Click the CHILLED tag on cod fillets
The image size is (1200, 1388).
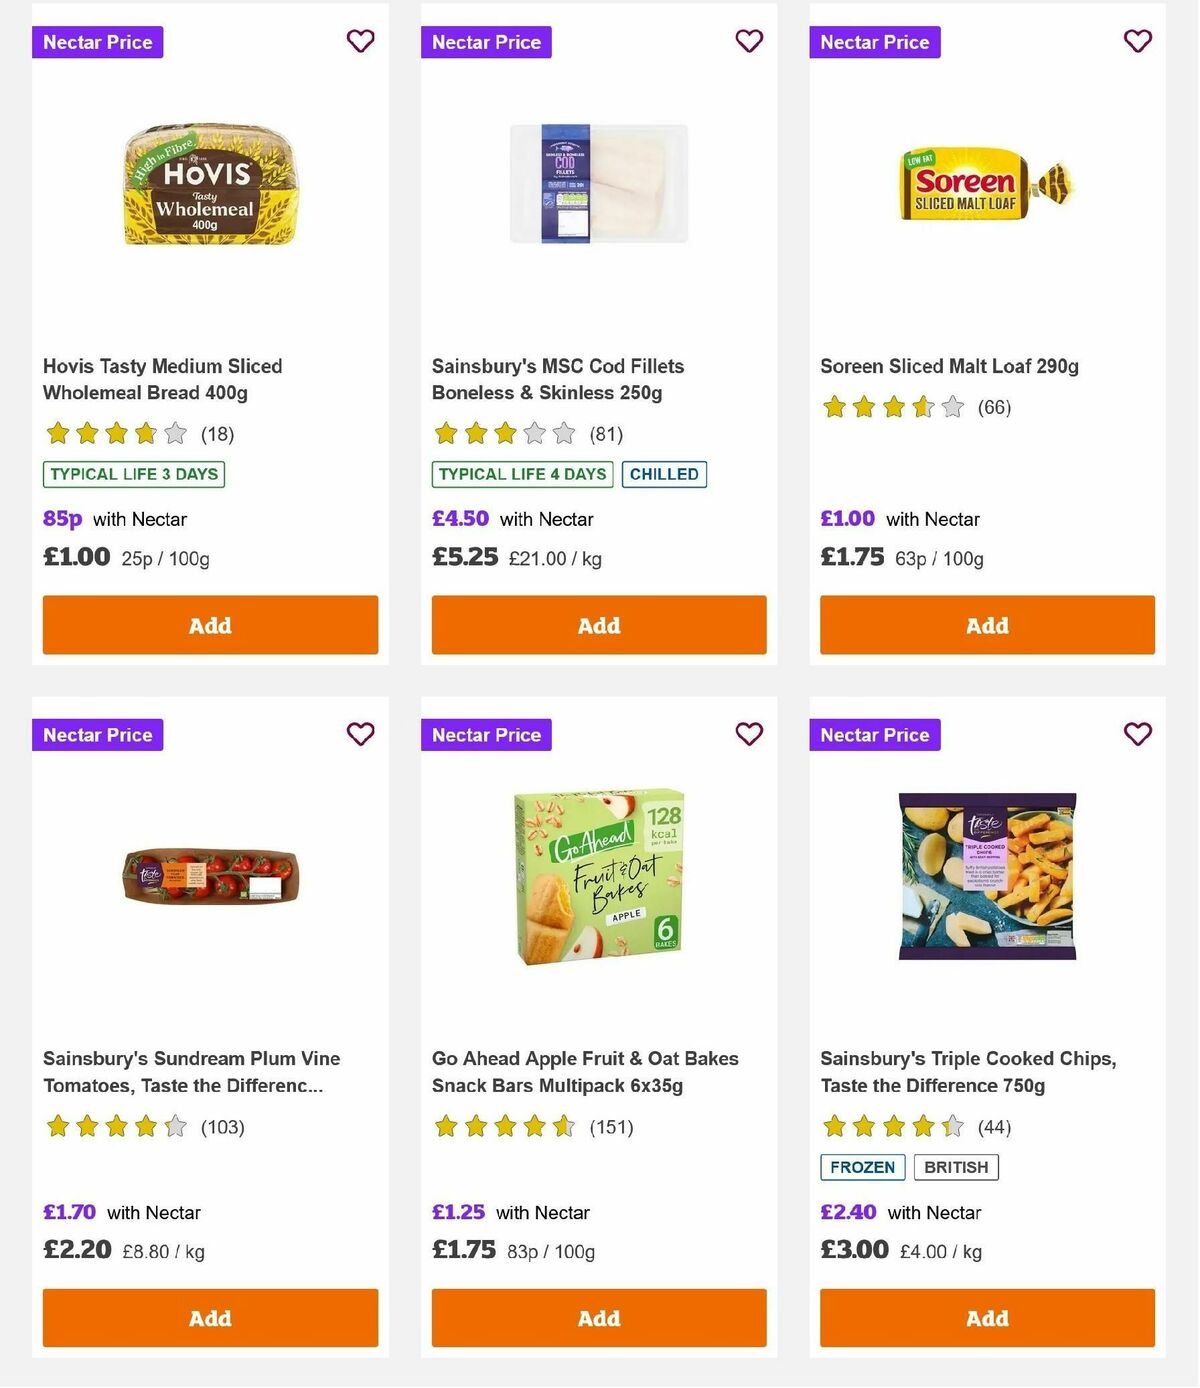pos(664,474)
